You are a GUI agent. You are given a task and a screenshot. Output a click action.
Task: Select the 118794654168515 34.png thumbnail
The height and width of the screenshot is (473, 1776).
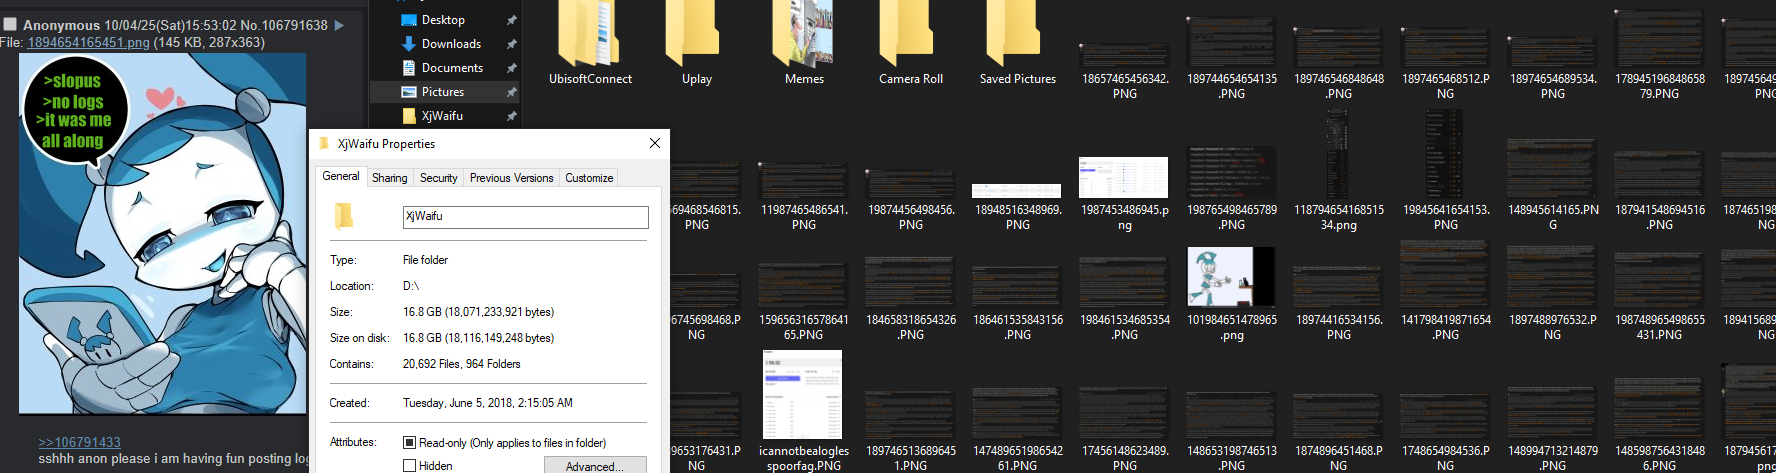(1338, 155)
